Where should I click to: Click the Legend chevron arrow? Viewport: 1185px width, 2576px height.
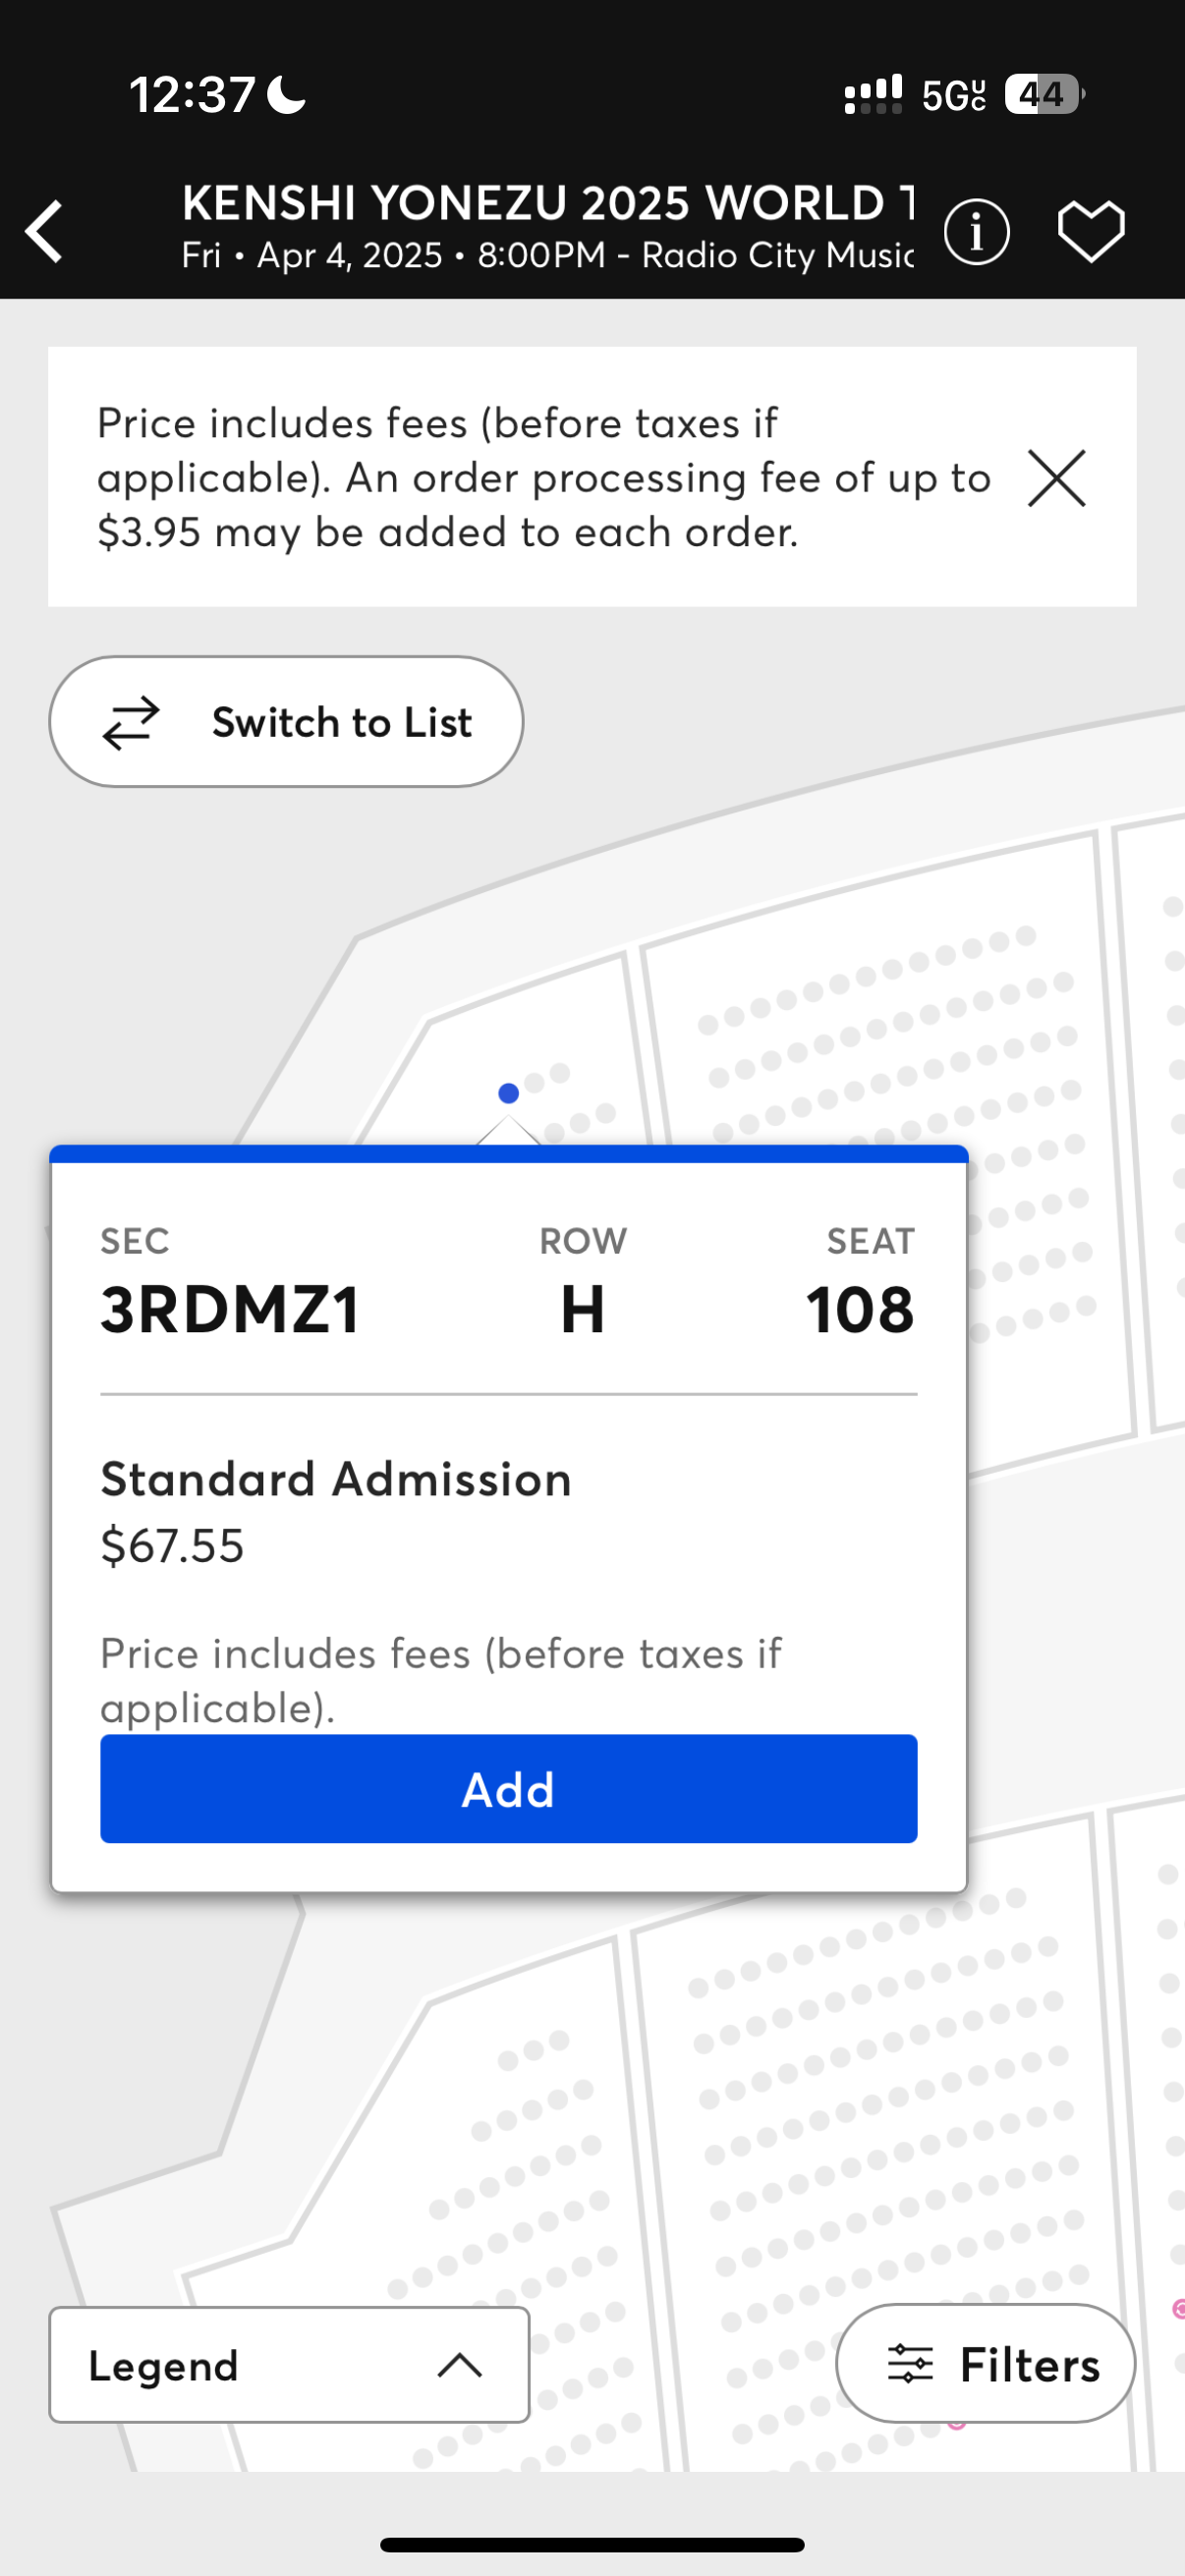(x=460, y=2365)
